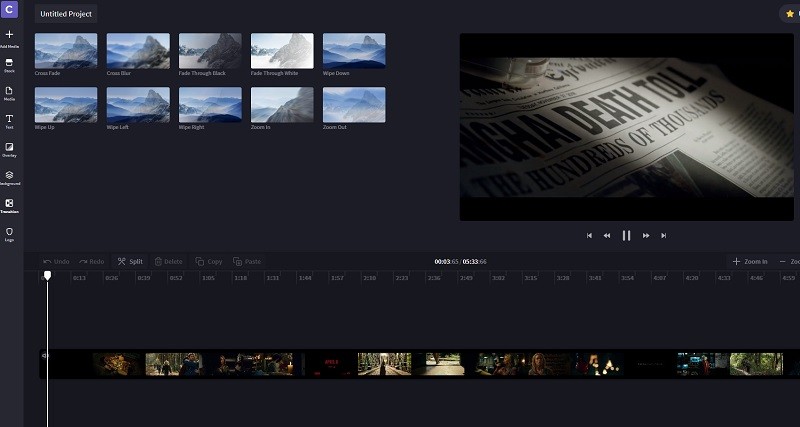Skip to end of video

pyautogui.click(x=663, y=235)
